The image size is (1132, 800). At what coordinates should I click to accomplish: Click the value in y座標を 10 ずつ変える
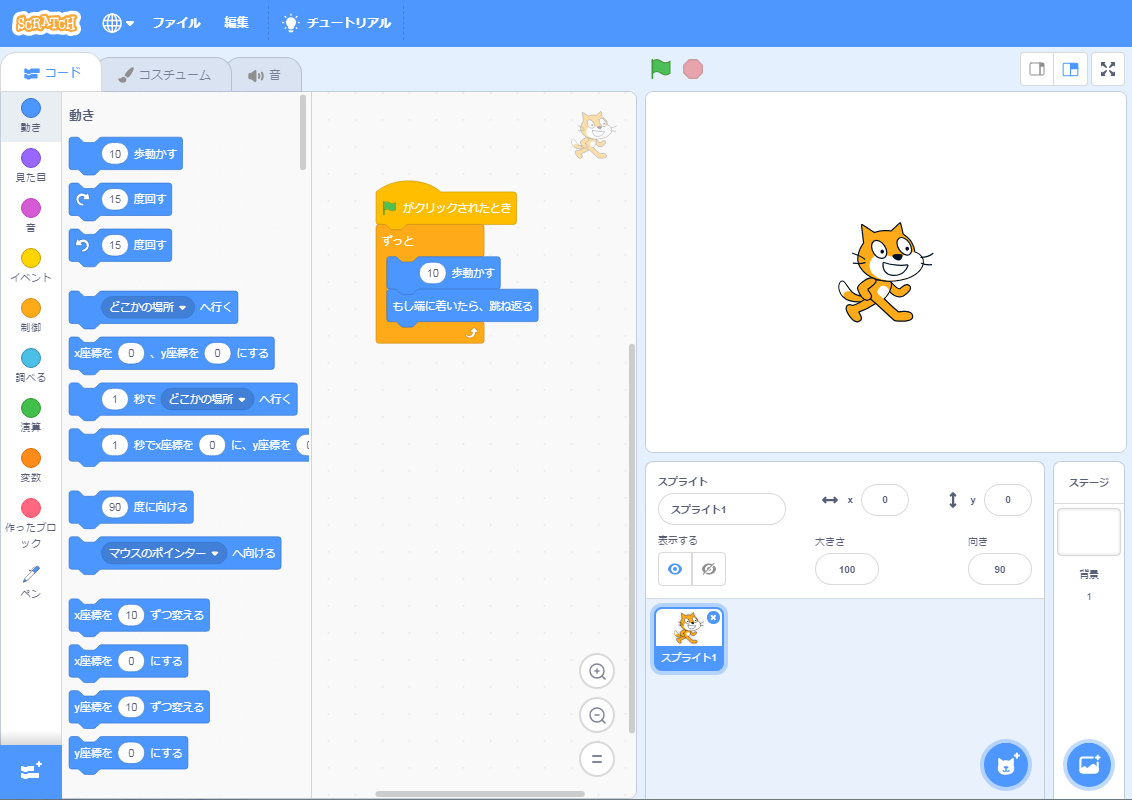(x=131, y=707)
